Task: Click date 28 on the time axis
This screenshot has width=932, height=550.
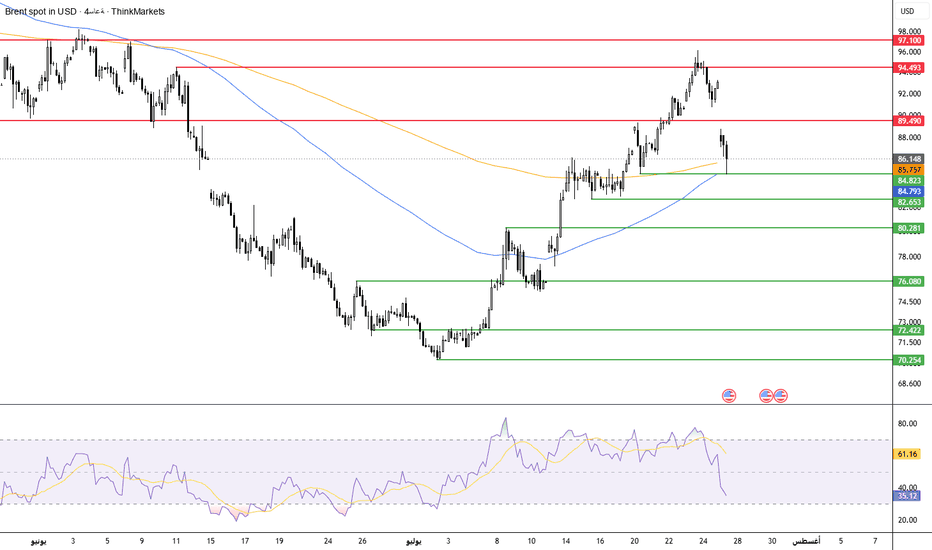Action: coord(738,541)
